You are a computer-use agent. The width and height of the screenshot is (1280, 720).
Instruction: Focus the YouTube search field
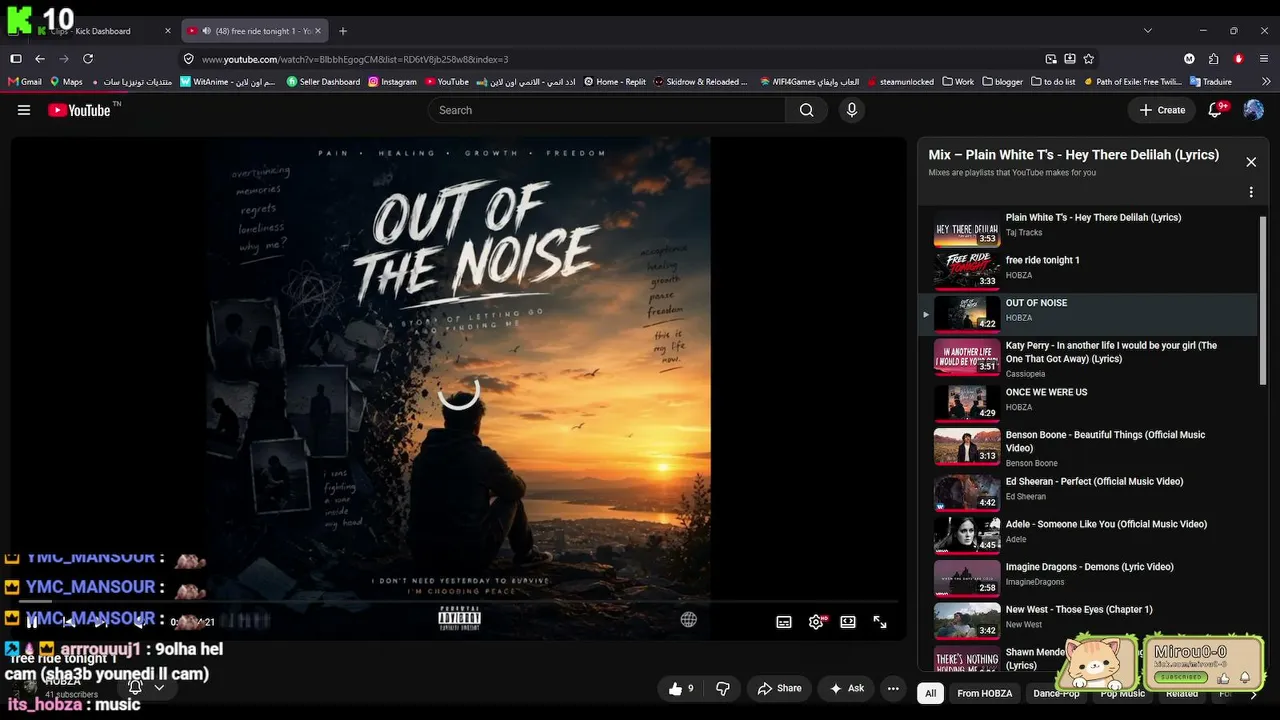607,110
